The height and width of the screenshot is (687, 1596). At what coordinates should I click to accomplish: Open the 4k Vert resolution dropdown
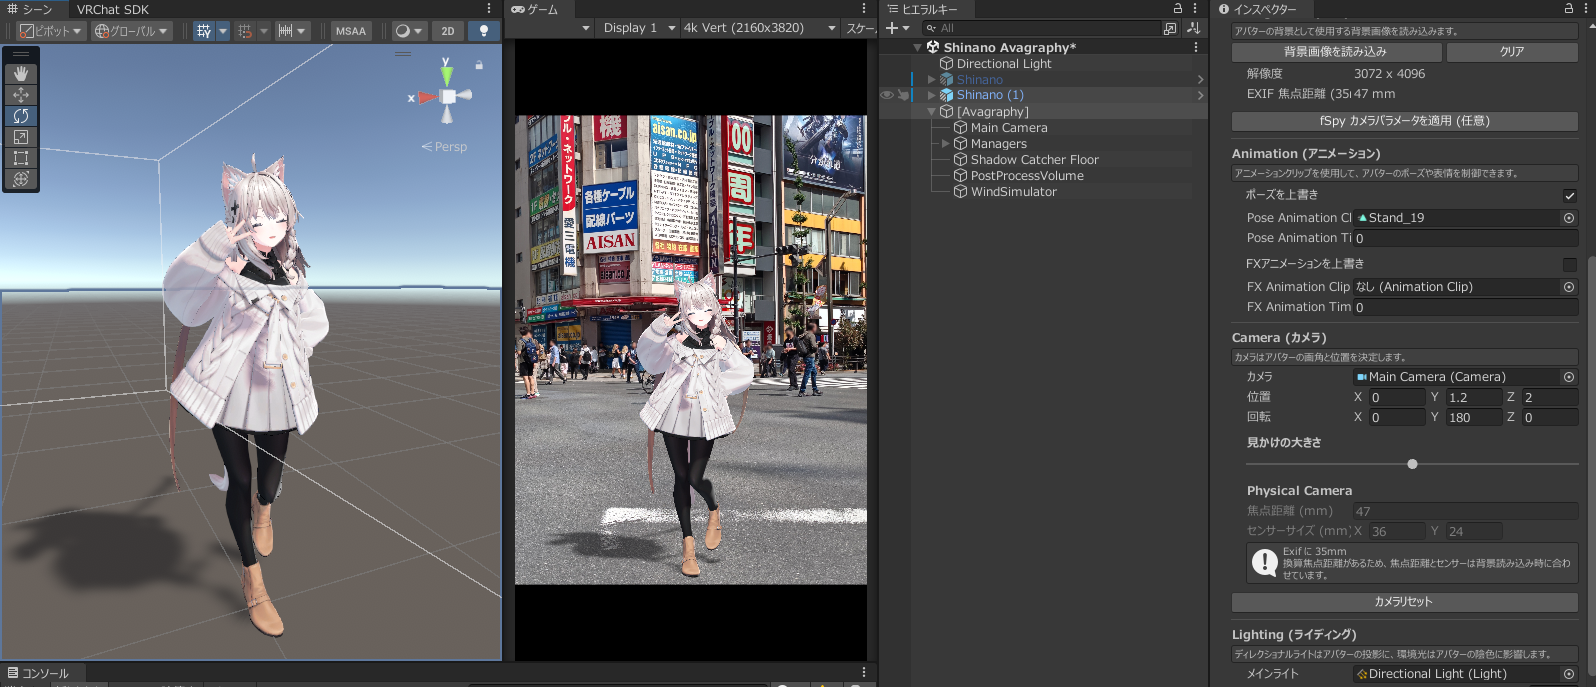point(759,28)
